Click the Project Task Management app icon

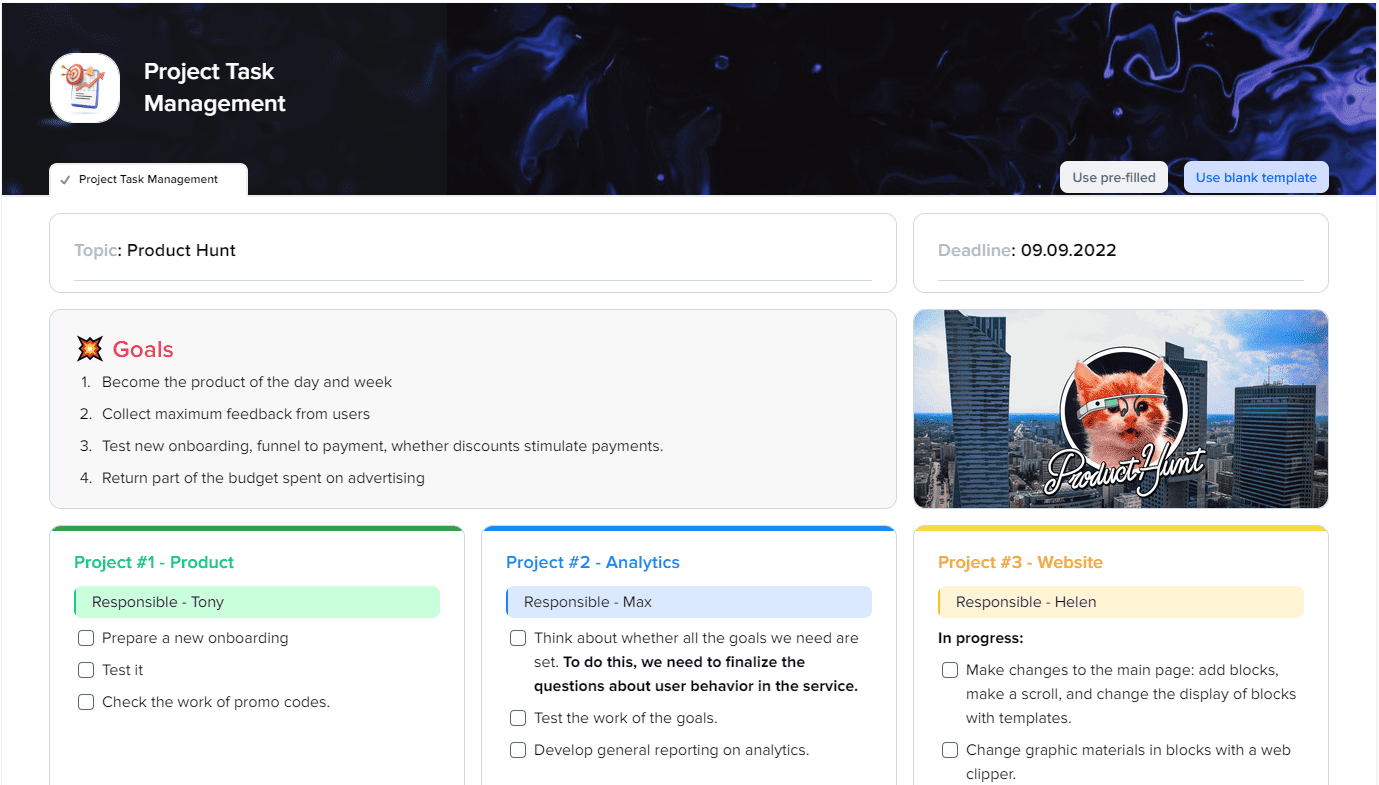tap(85, 88)
